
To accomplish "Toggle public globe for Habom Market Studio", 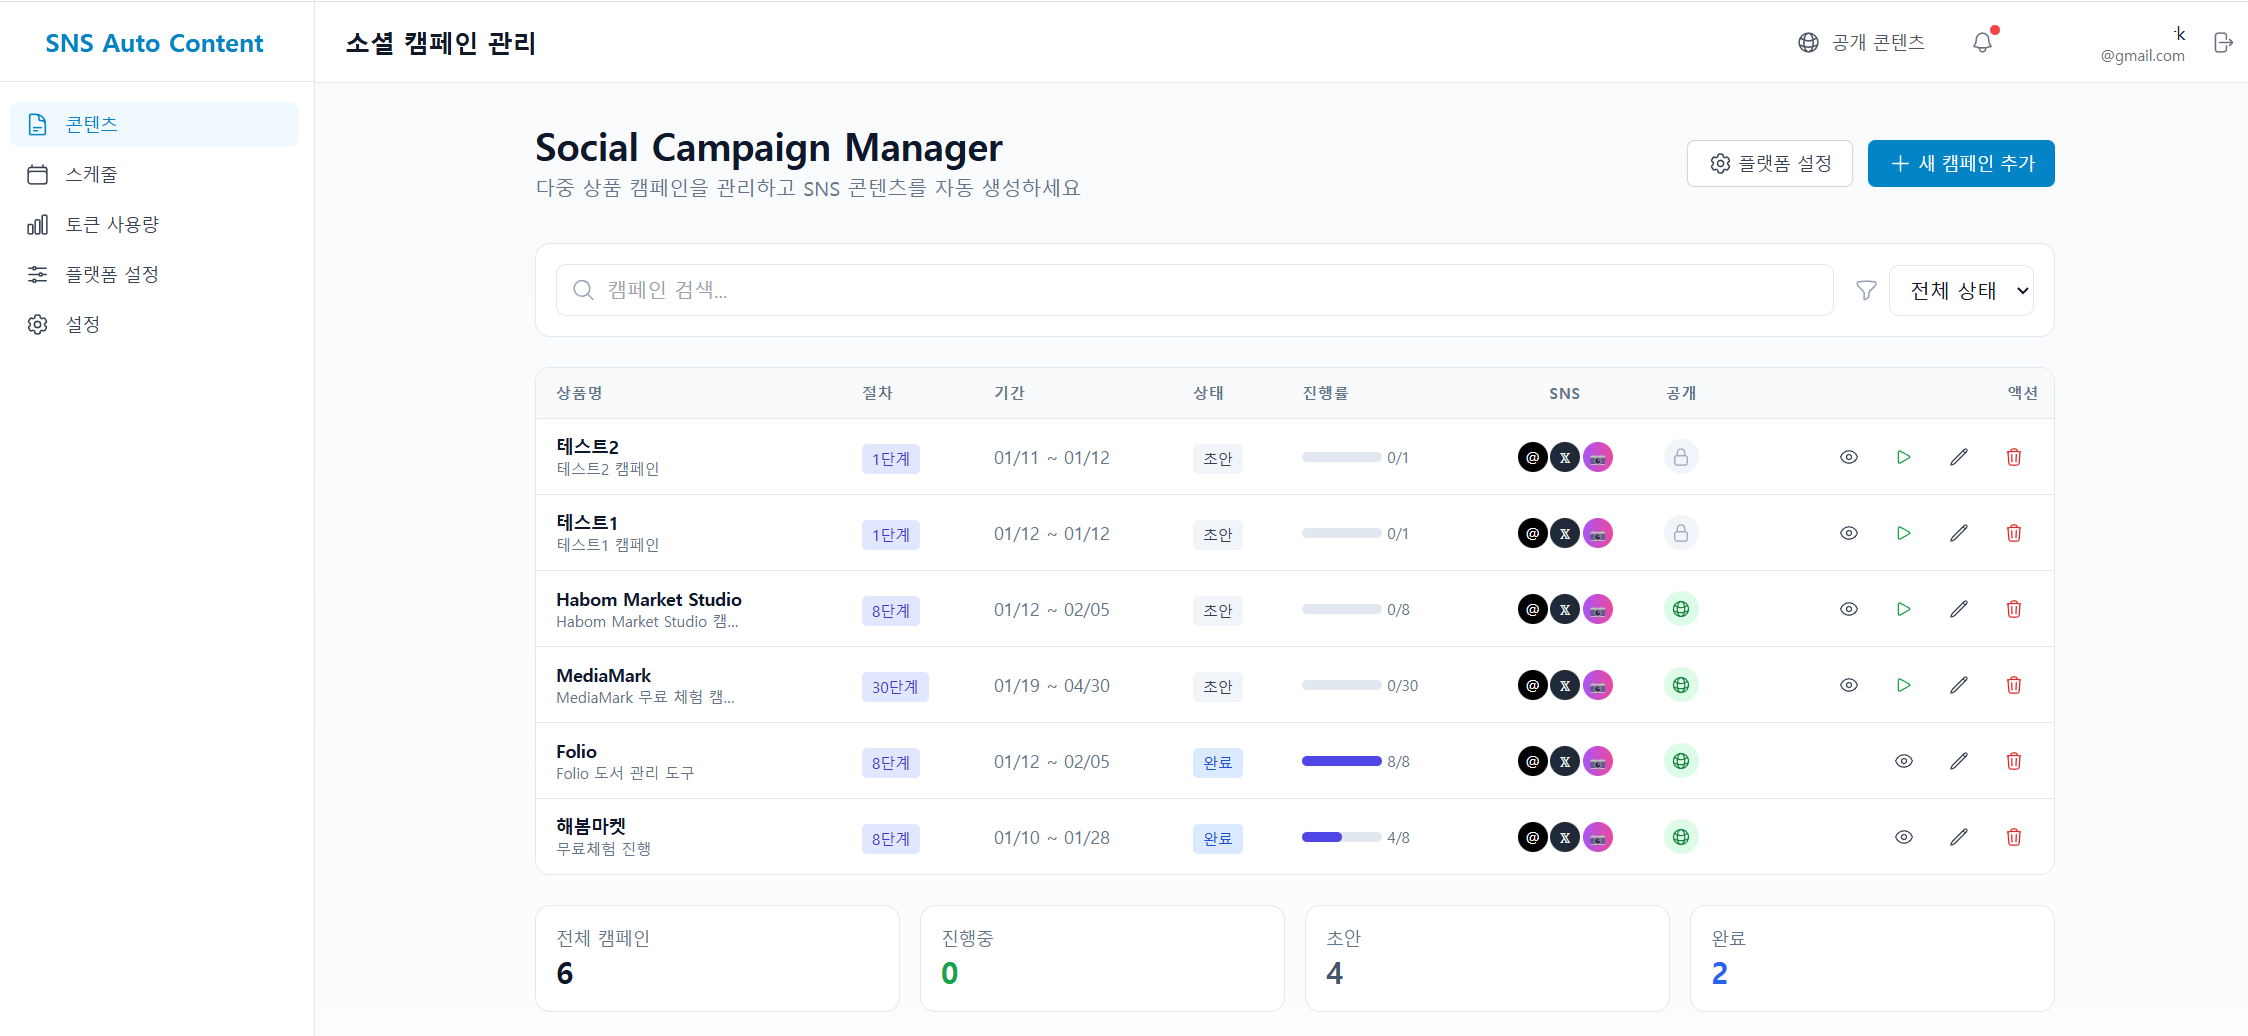I will point(1681,609).
